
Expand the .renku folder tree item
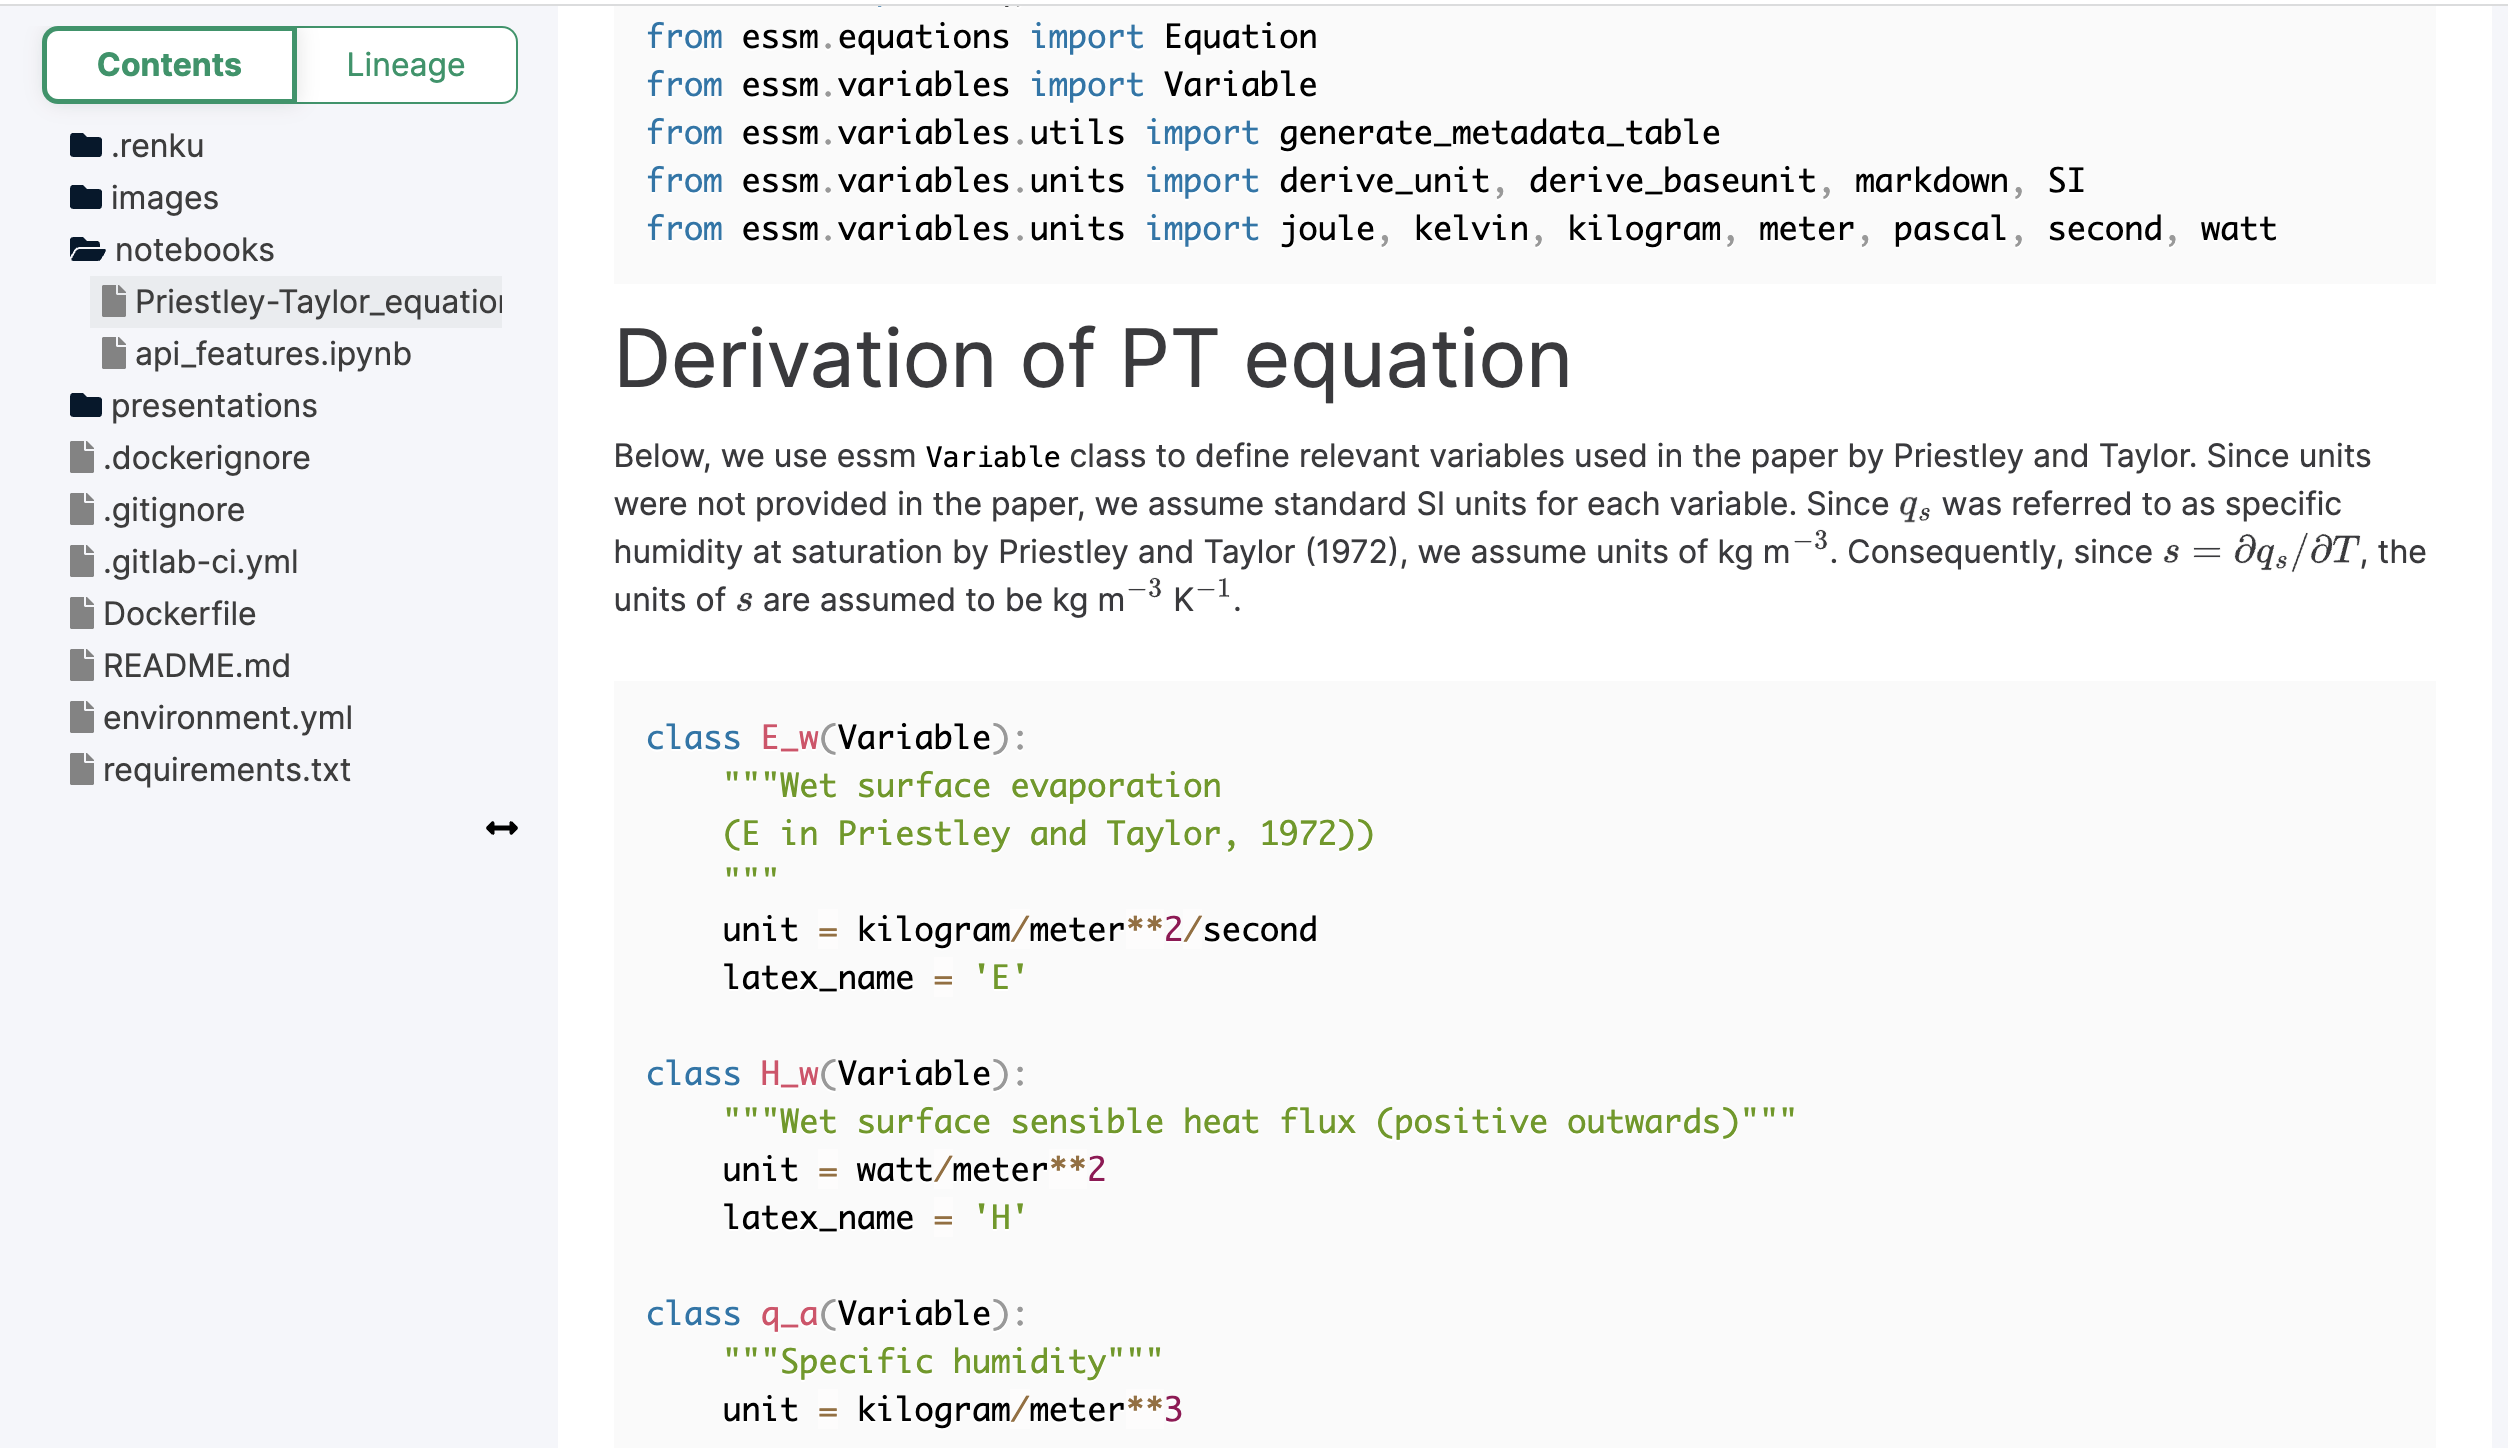(x=157, y=145)
